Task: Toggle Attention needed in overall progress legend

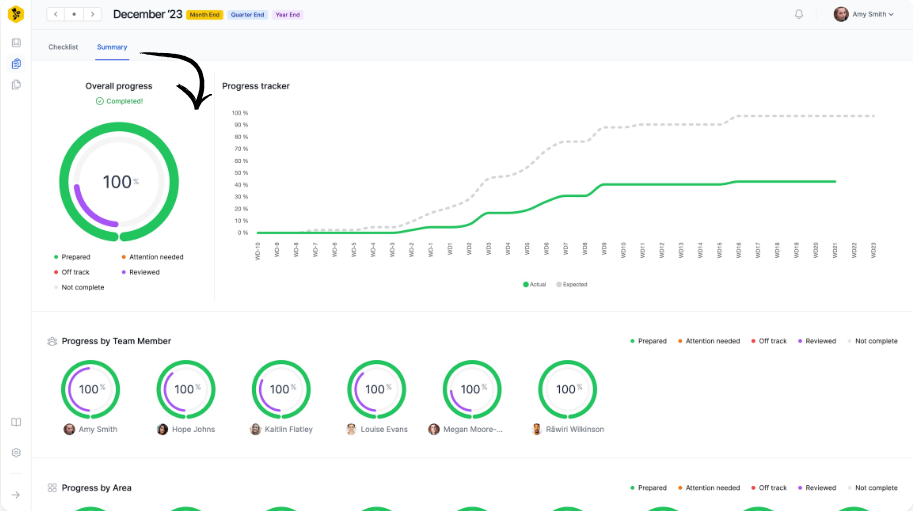Action: [153, 257]
